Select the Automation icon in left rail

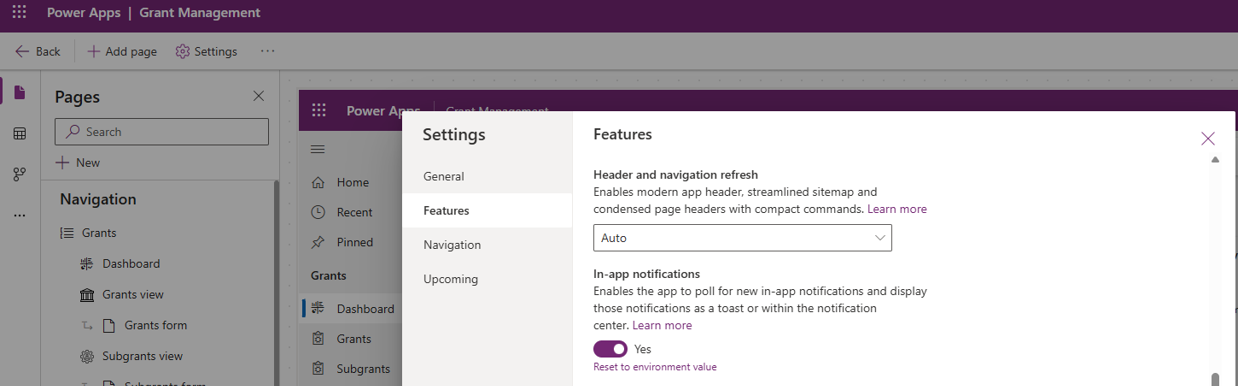click(19, 174)
